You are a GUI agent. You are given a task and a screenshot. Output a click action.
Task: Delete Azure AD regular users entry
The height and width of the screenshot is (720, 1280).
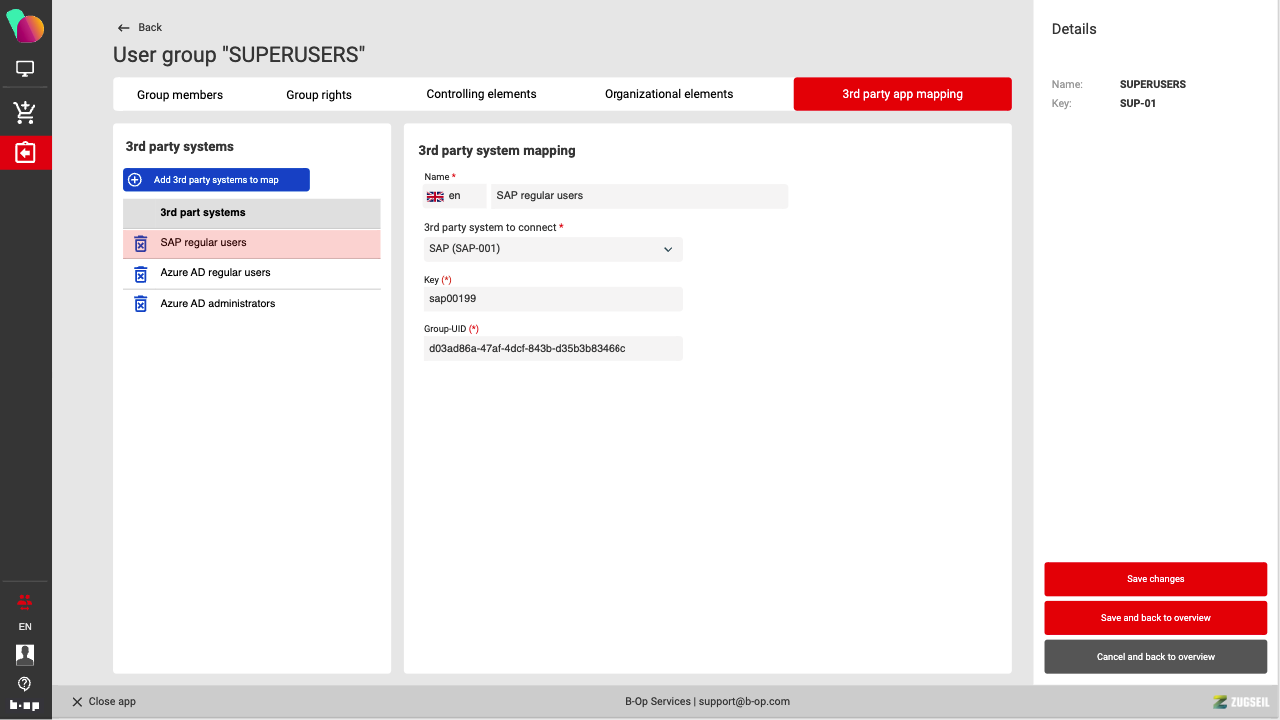pyautogui.click(x=141, y=274)
